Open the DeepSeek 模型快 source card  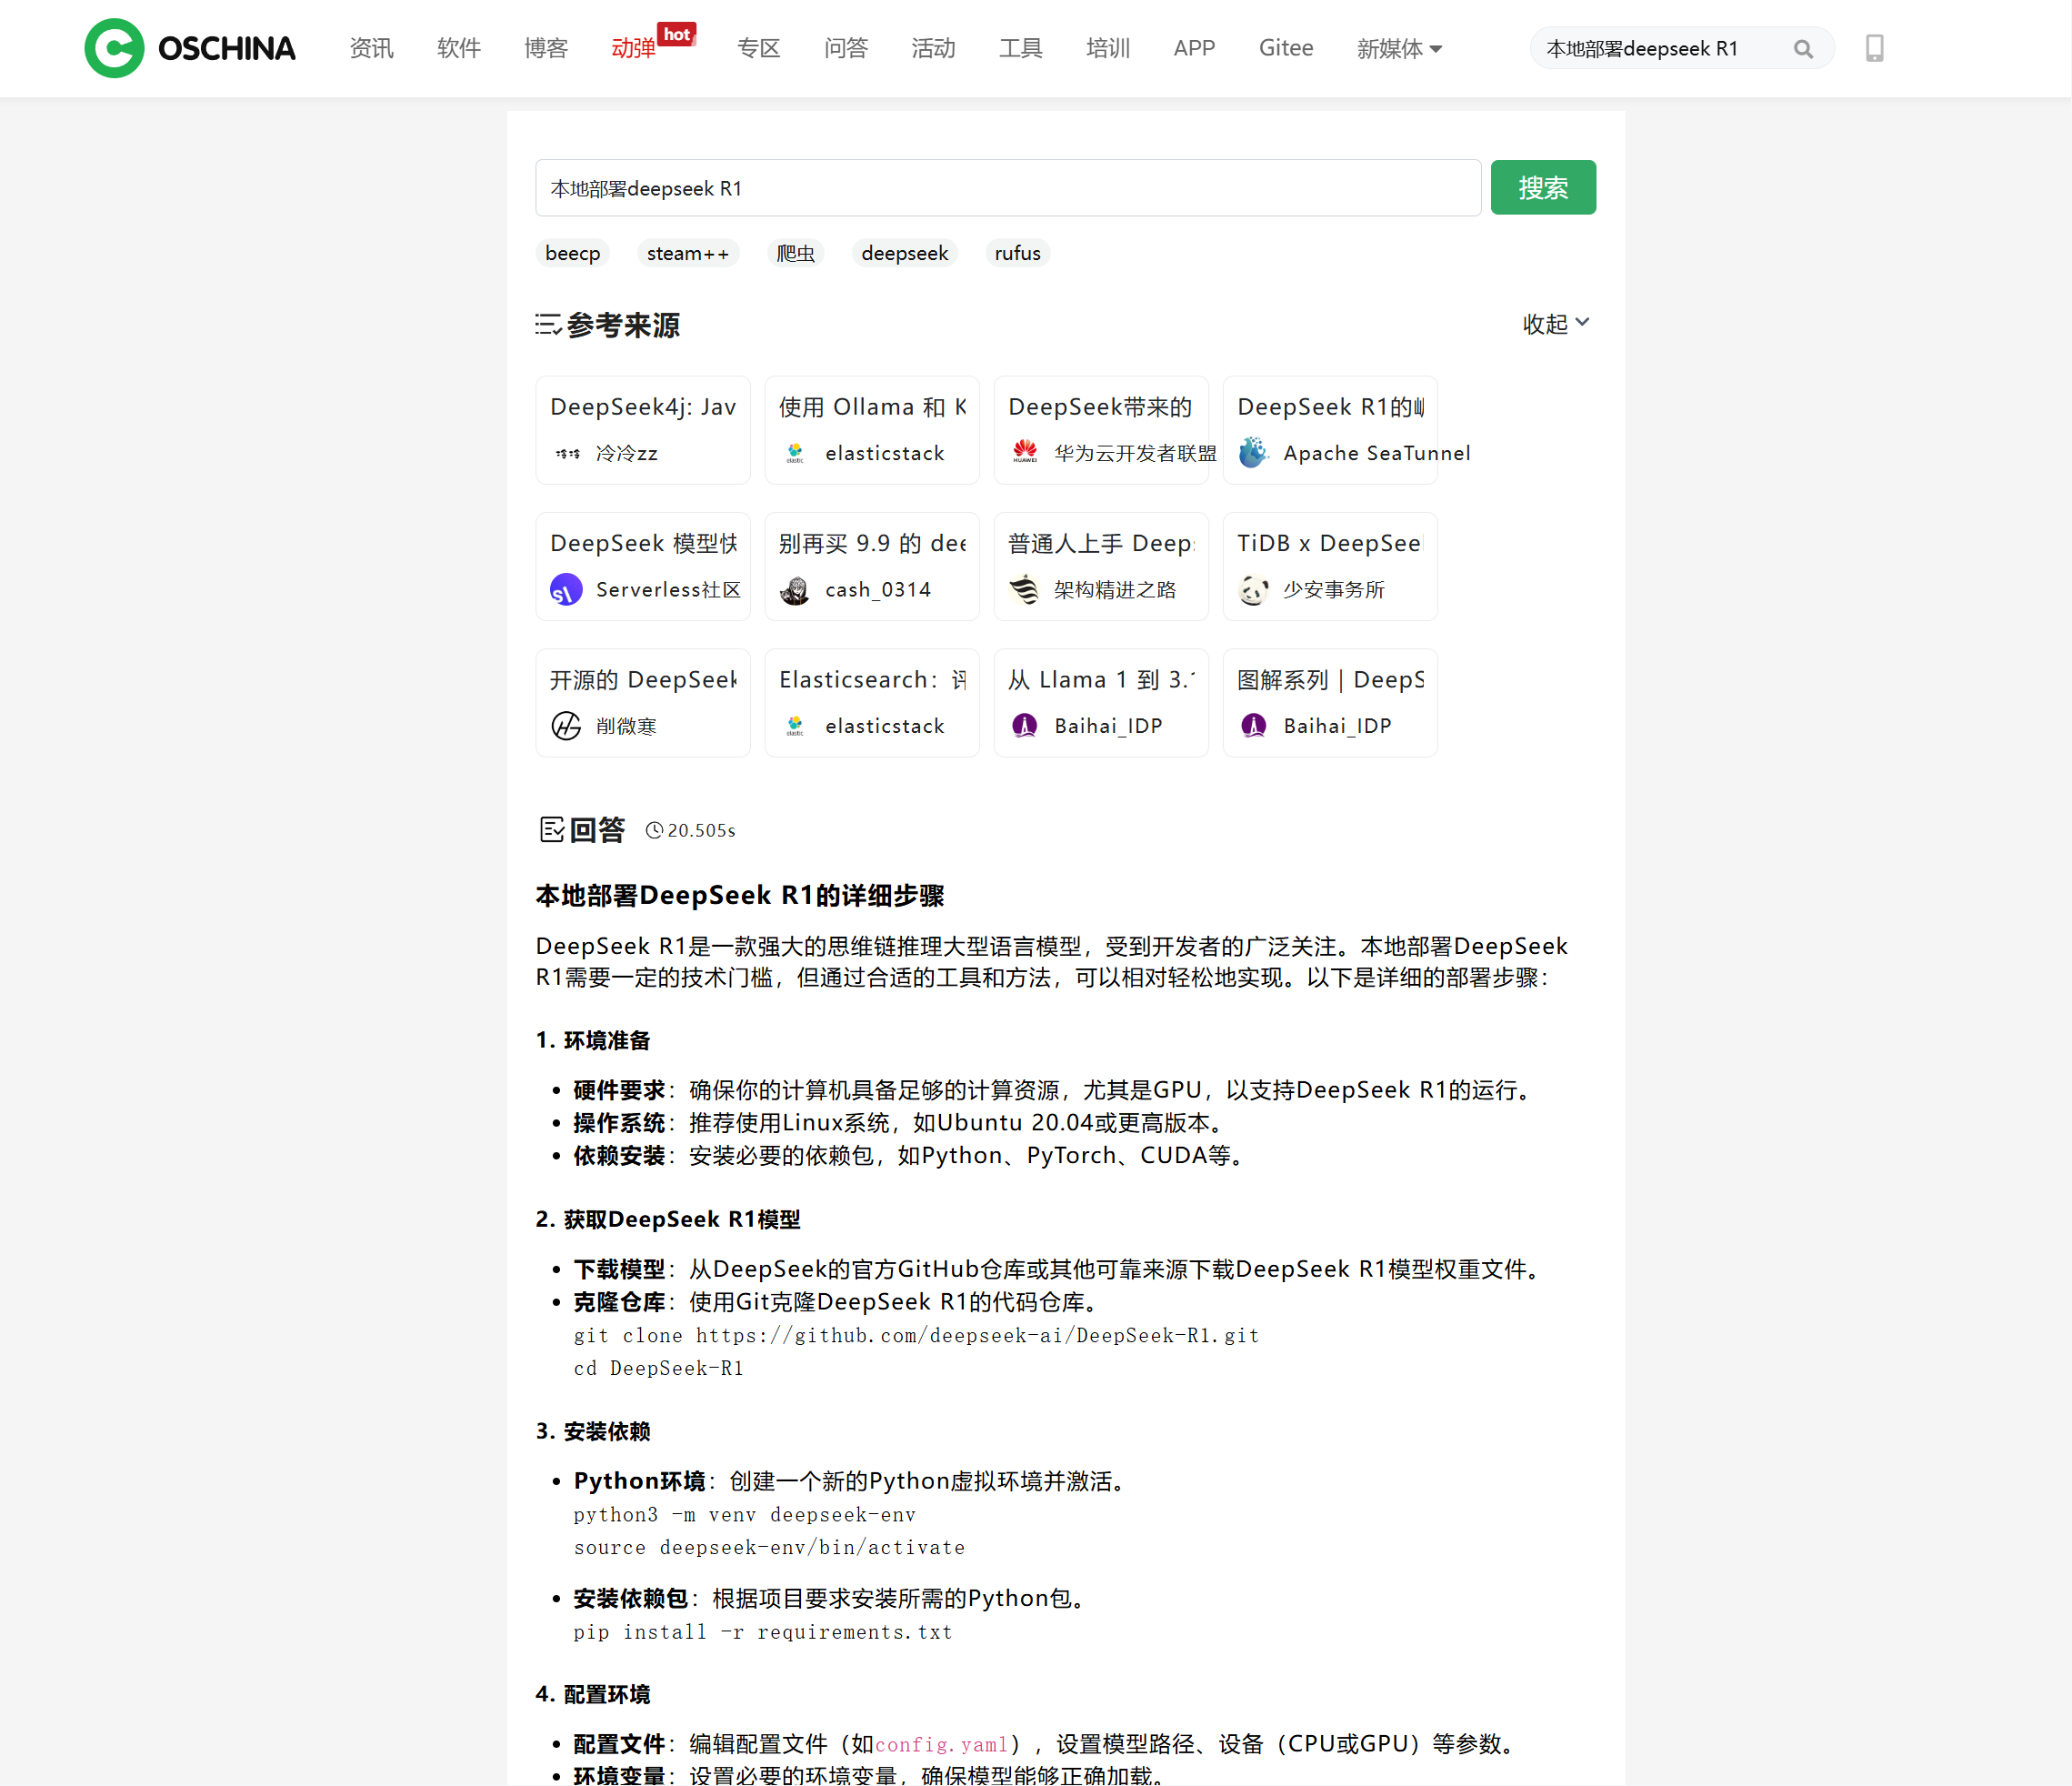click(x=643, y=567)
